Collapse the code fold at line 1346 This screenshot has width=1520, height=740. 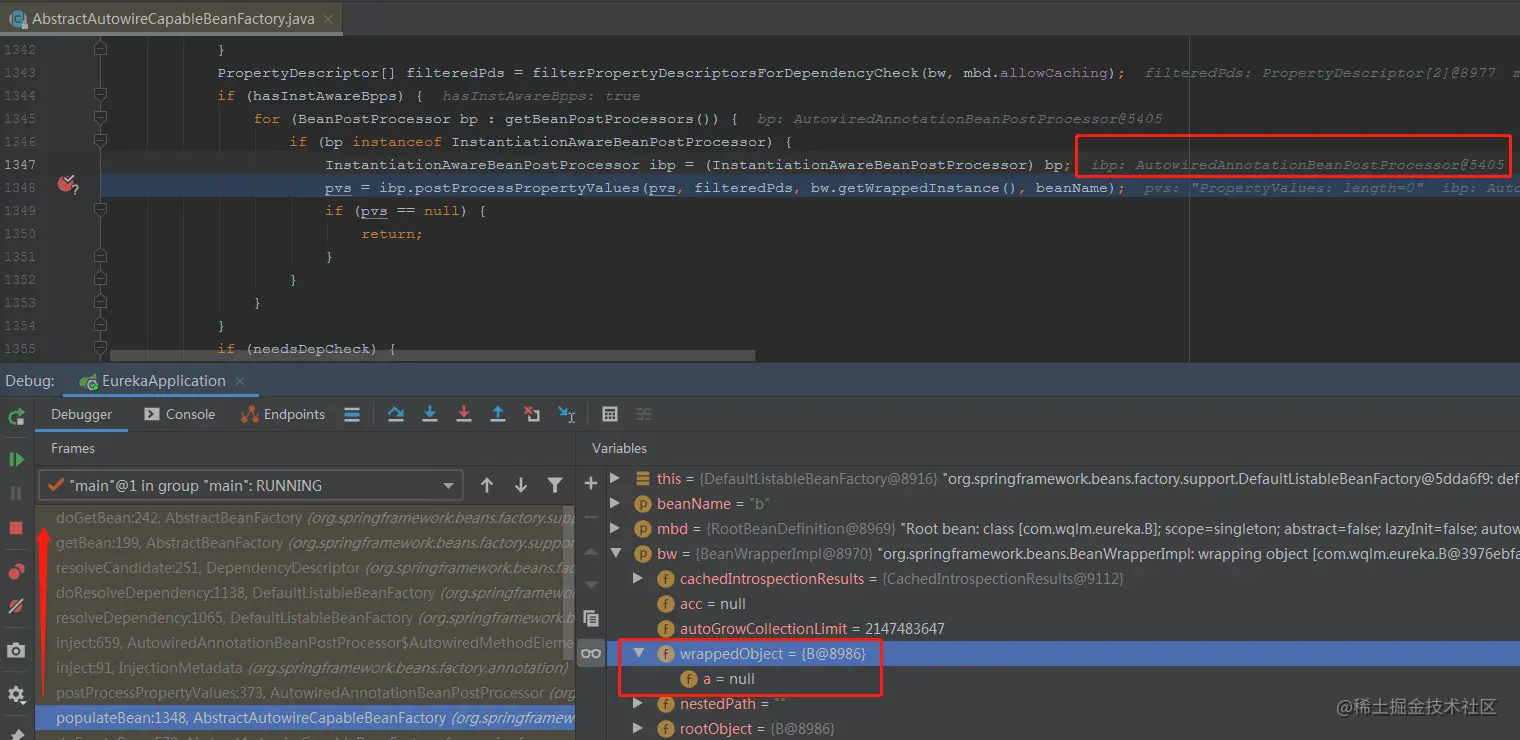click(100, 141)
